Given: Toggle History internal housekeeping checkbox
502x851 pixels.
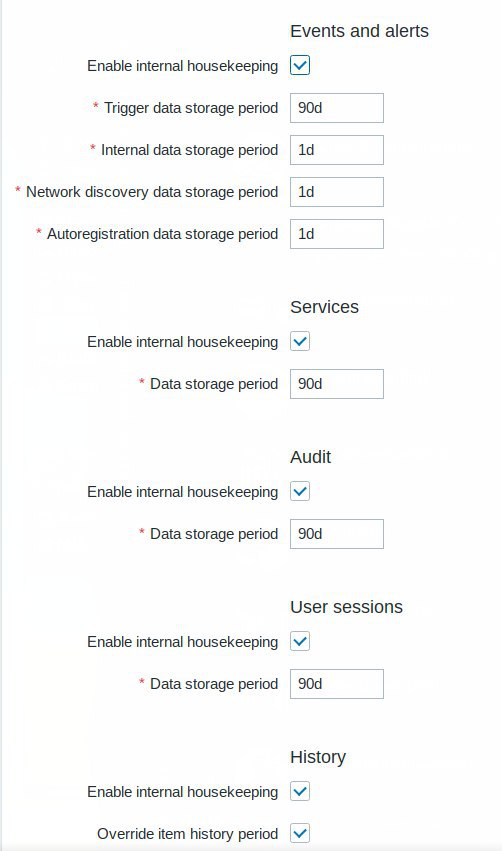Looking at the screenshot, I should 300,791.
